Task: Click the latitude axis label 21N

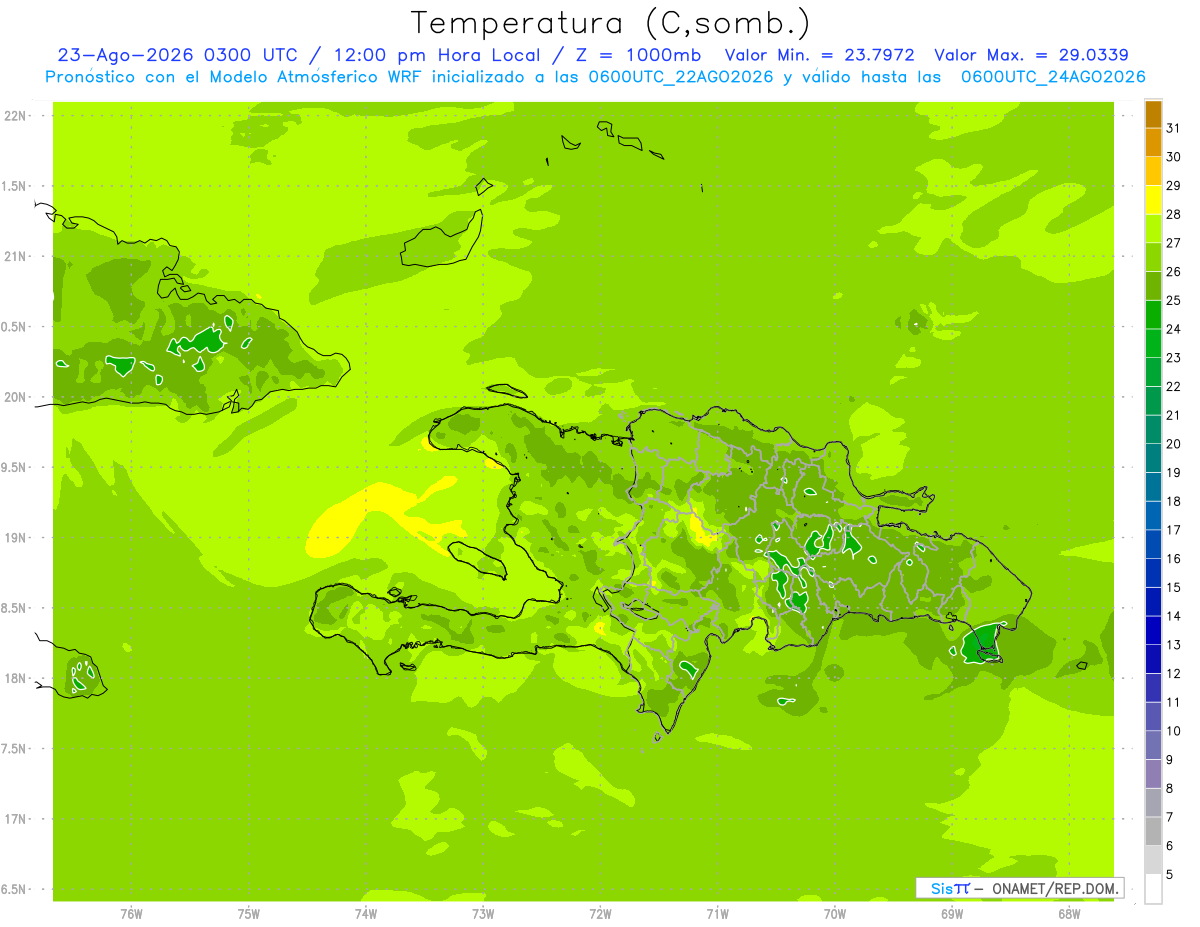Action: coord(17,256)
